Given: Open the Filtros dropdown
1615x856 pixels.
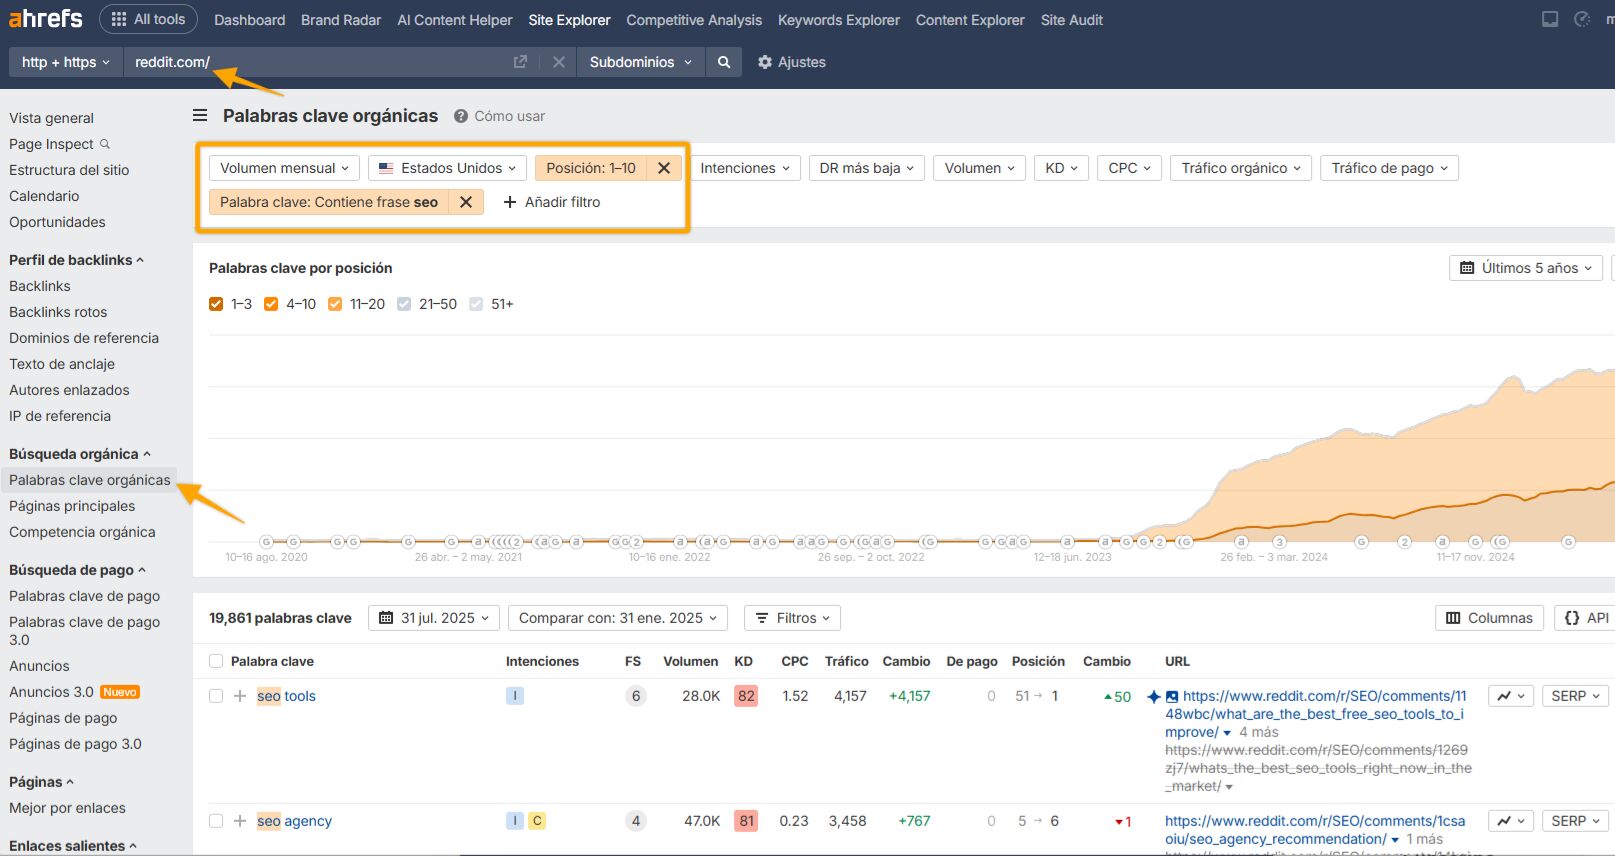Looking at the screenshot, I should [x=793, y=618].
